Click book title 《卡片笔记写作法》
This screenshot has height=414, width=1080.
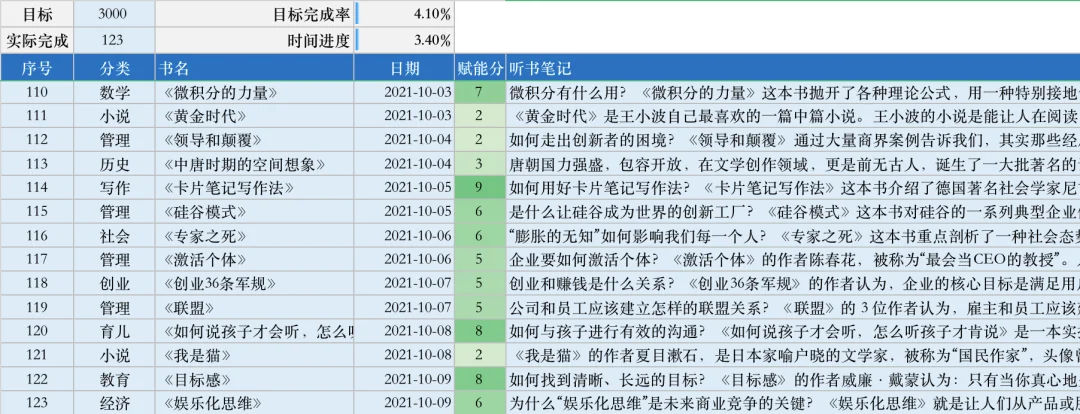(x=229, y=188)
